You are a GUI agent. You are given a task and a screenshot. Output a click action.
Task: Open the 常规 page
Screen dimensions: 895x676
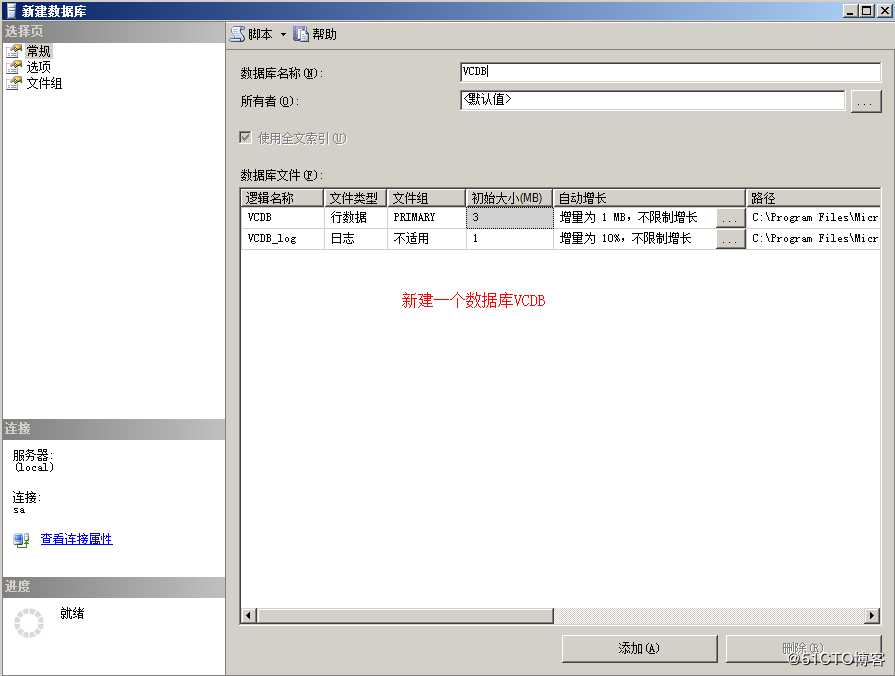[38, 51]
